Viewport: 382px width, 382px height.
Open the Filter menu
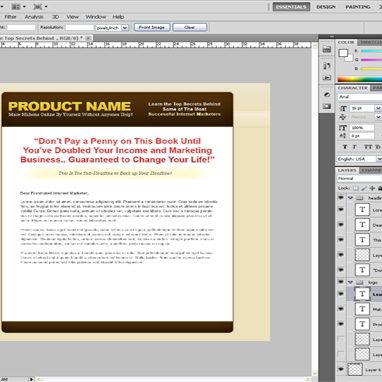tap(10, 17)
